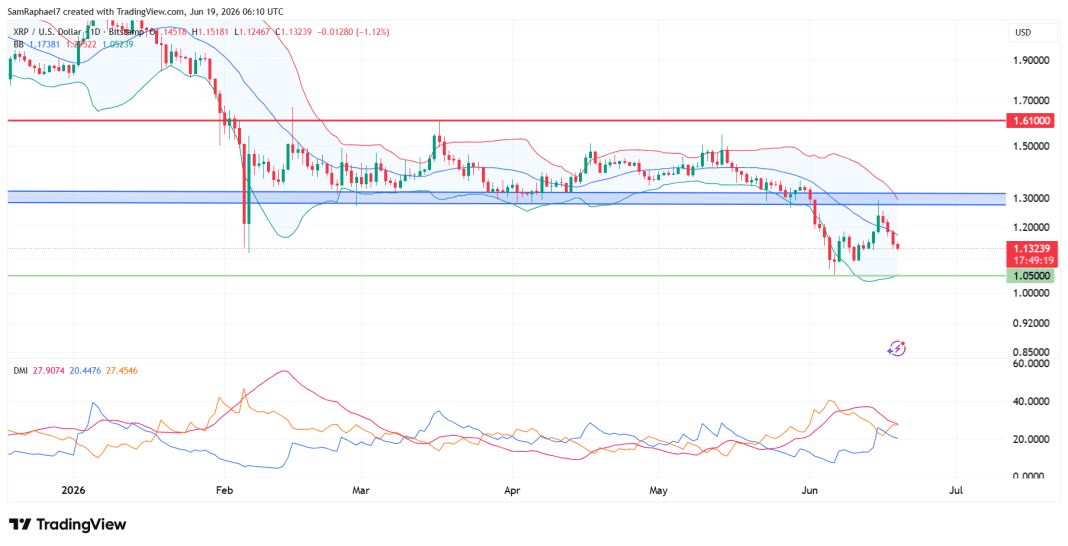Screen dimensions: 1068x546
Task: Click the blue DMI value 20.4476
Action: (84, 370)
